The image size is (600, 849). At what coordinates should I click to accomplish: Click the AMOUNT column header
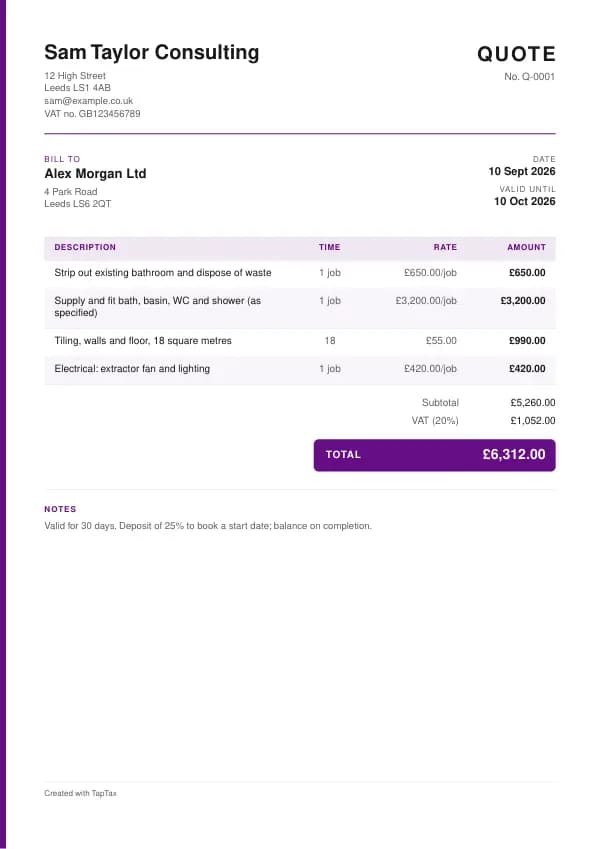coord(526,247)
